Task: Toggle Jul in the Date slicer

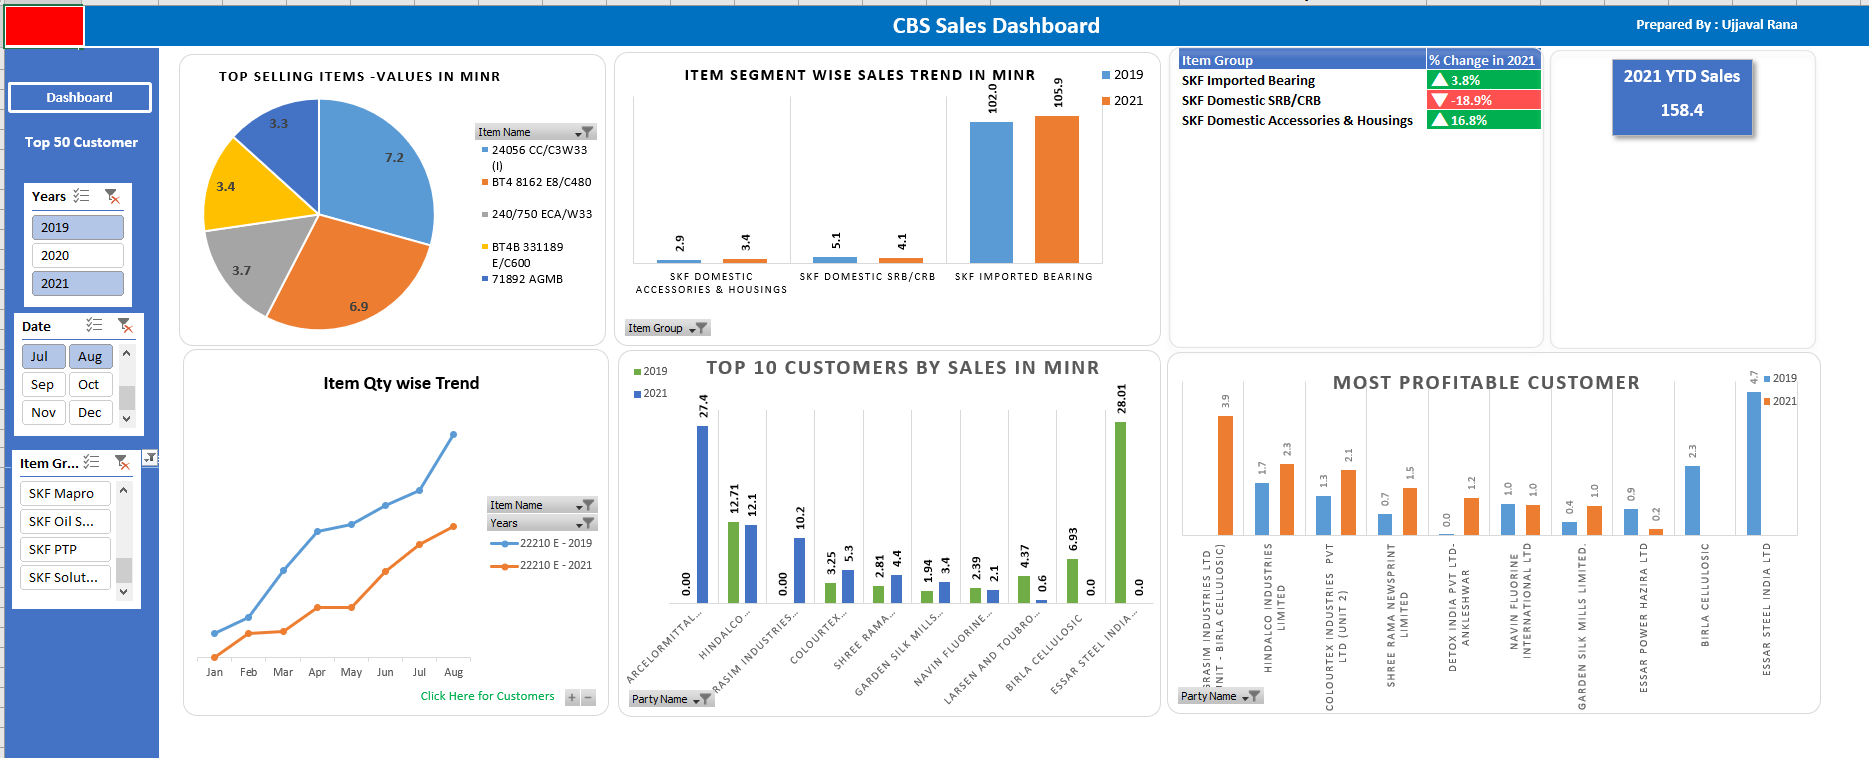Action: (44, 356)
